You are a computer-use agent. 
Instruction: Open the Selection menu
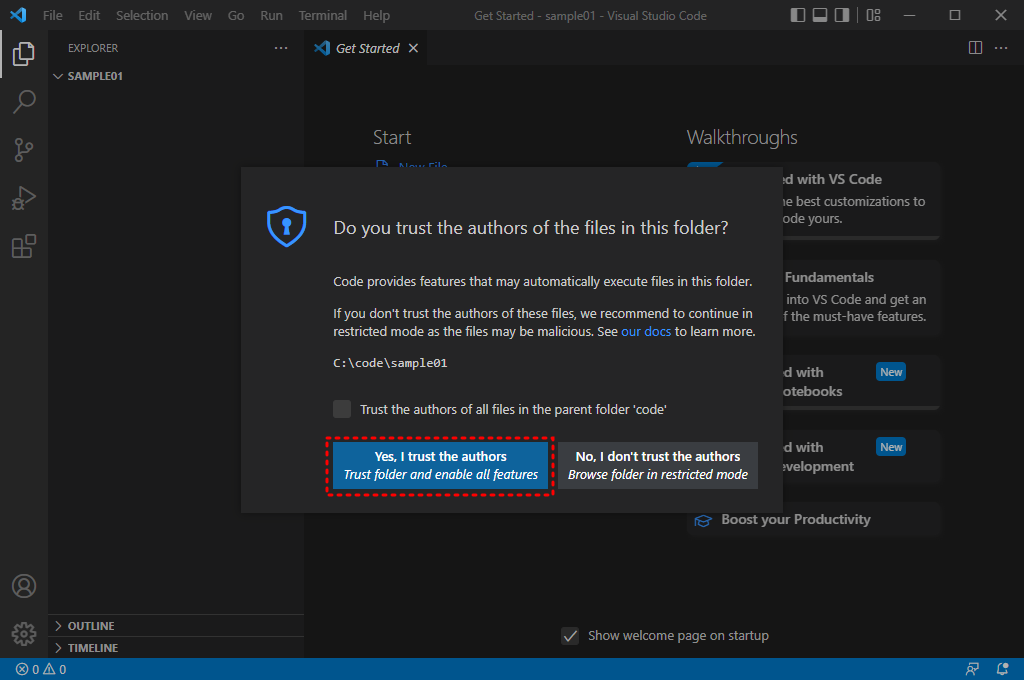[142, 15]
